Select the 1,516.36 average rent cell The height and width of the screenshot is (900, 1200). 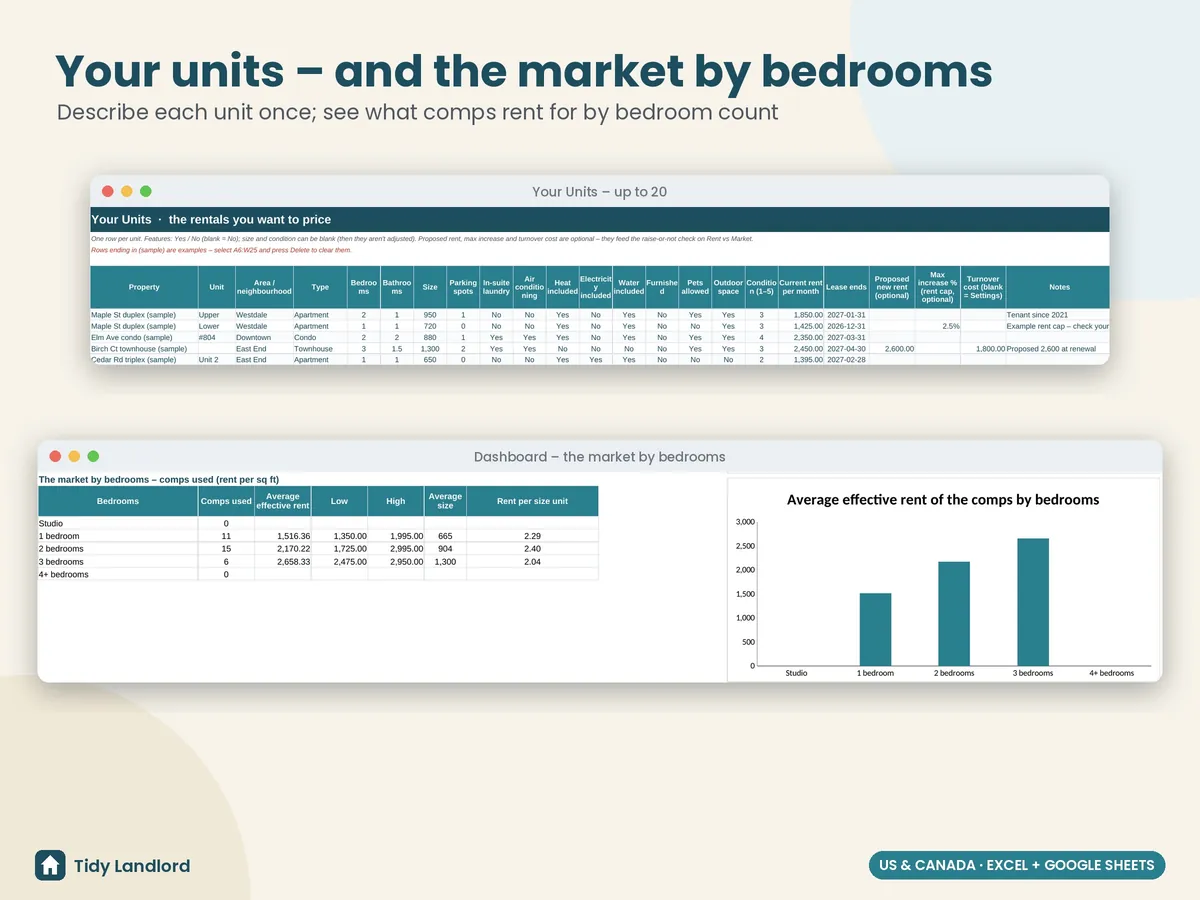pyautogui.click(x=283, y=536)
